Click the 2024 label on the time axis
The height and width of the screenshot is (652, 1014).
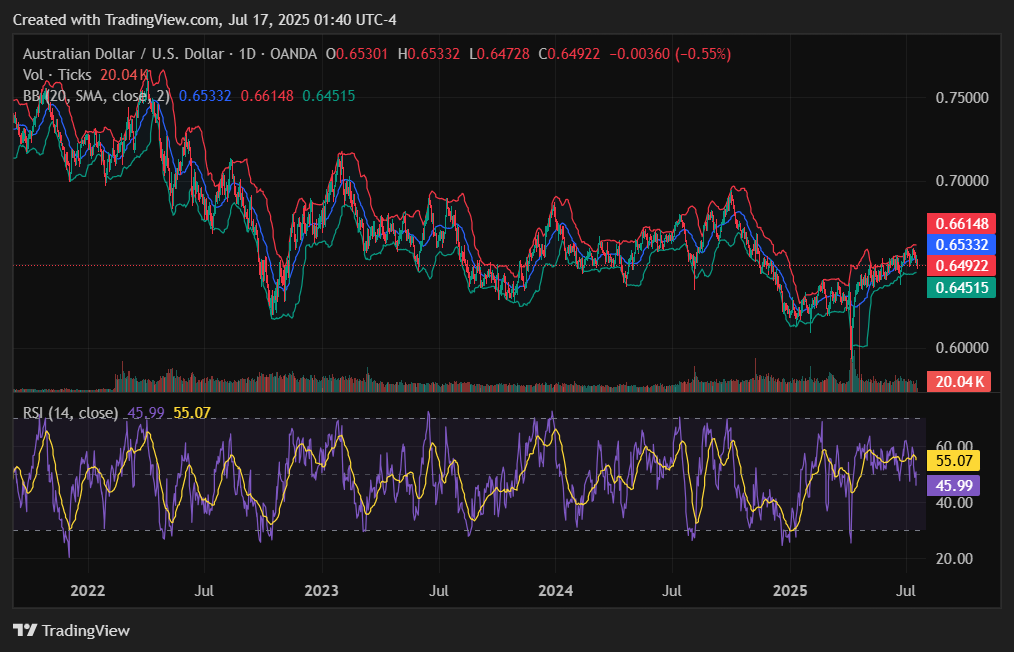[x=556, y=591]
